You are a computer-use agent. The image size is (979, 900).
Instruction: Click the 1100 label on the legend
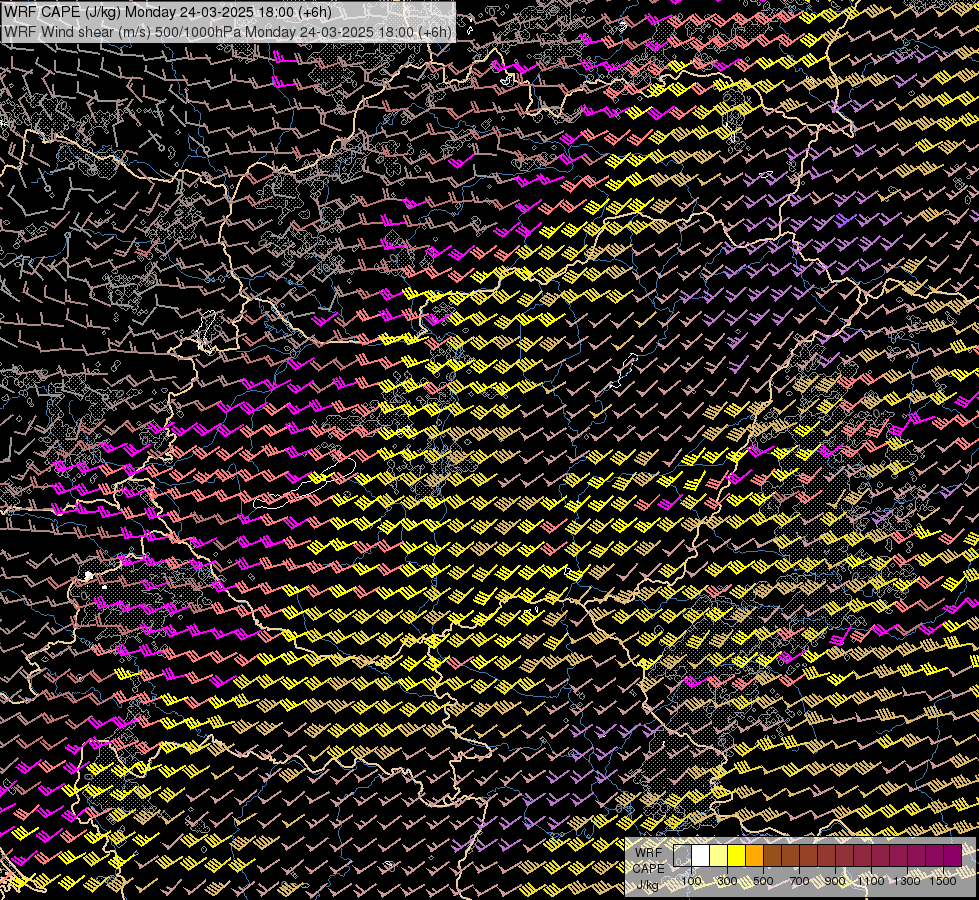coord(870,881)
